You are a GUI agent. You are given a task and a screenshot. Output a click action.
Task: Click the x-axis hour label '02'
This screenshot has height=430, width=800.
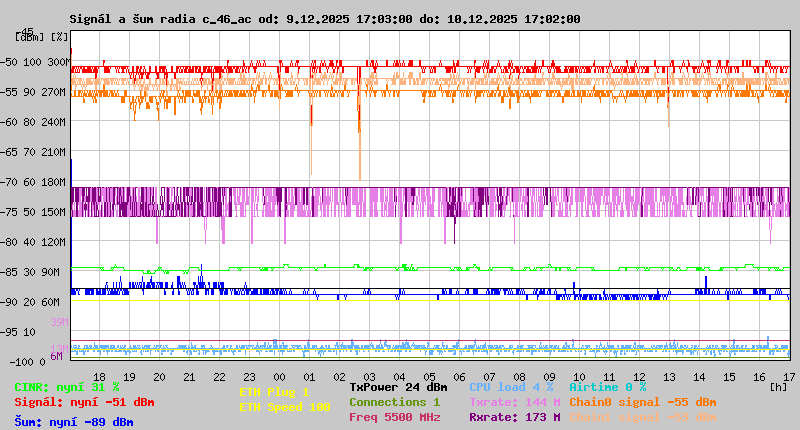click(x=339, y=377)
